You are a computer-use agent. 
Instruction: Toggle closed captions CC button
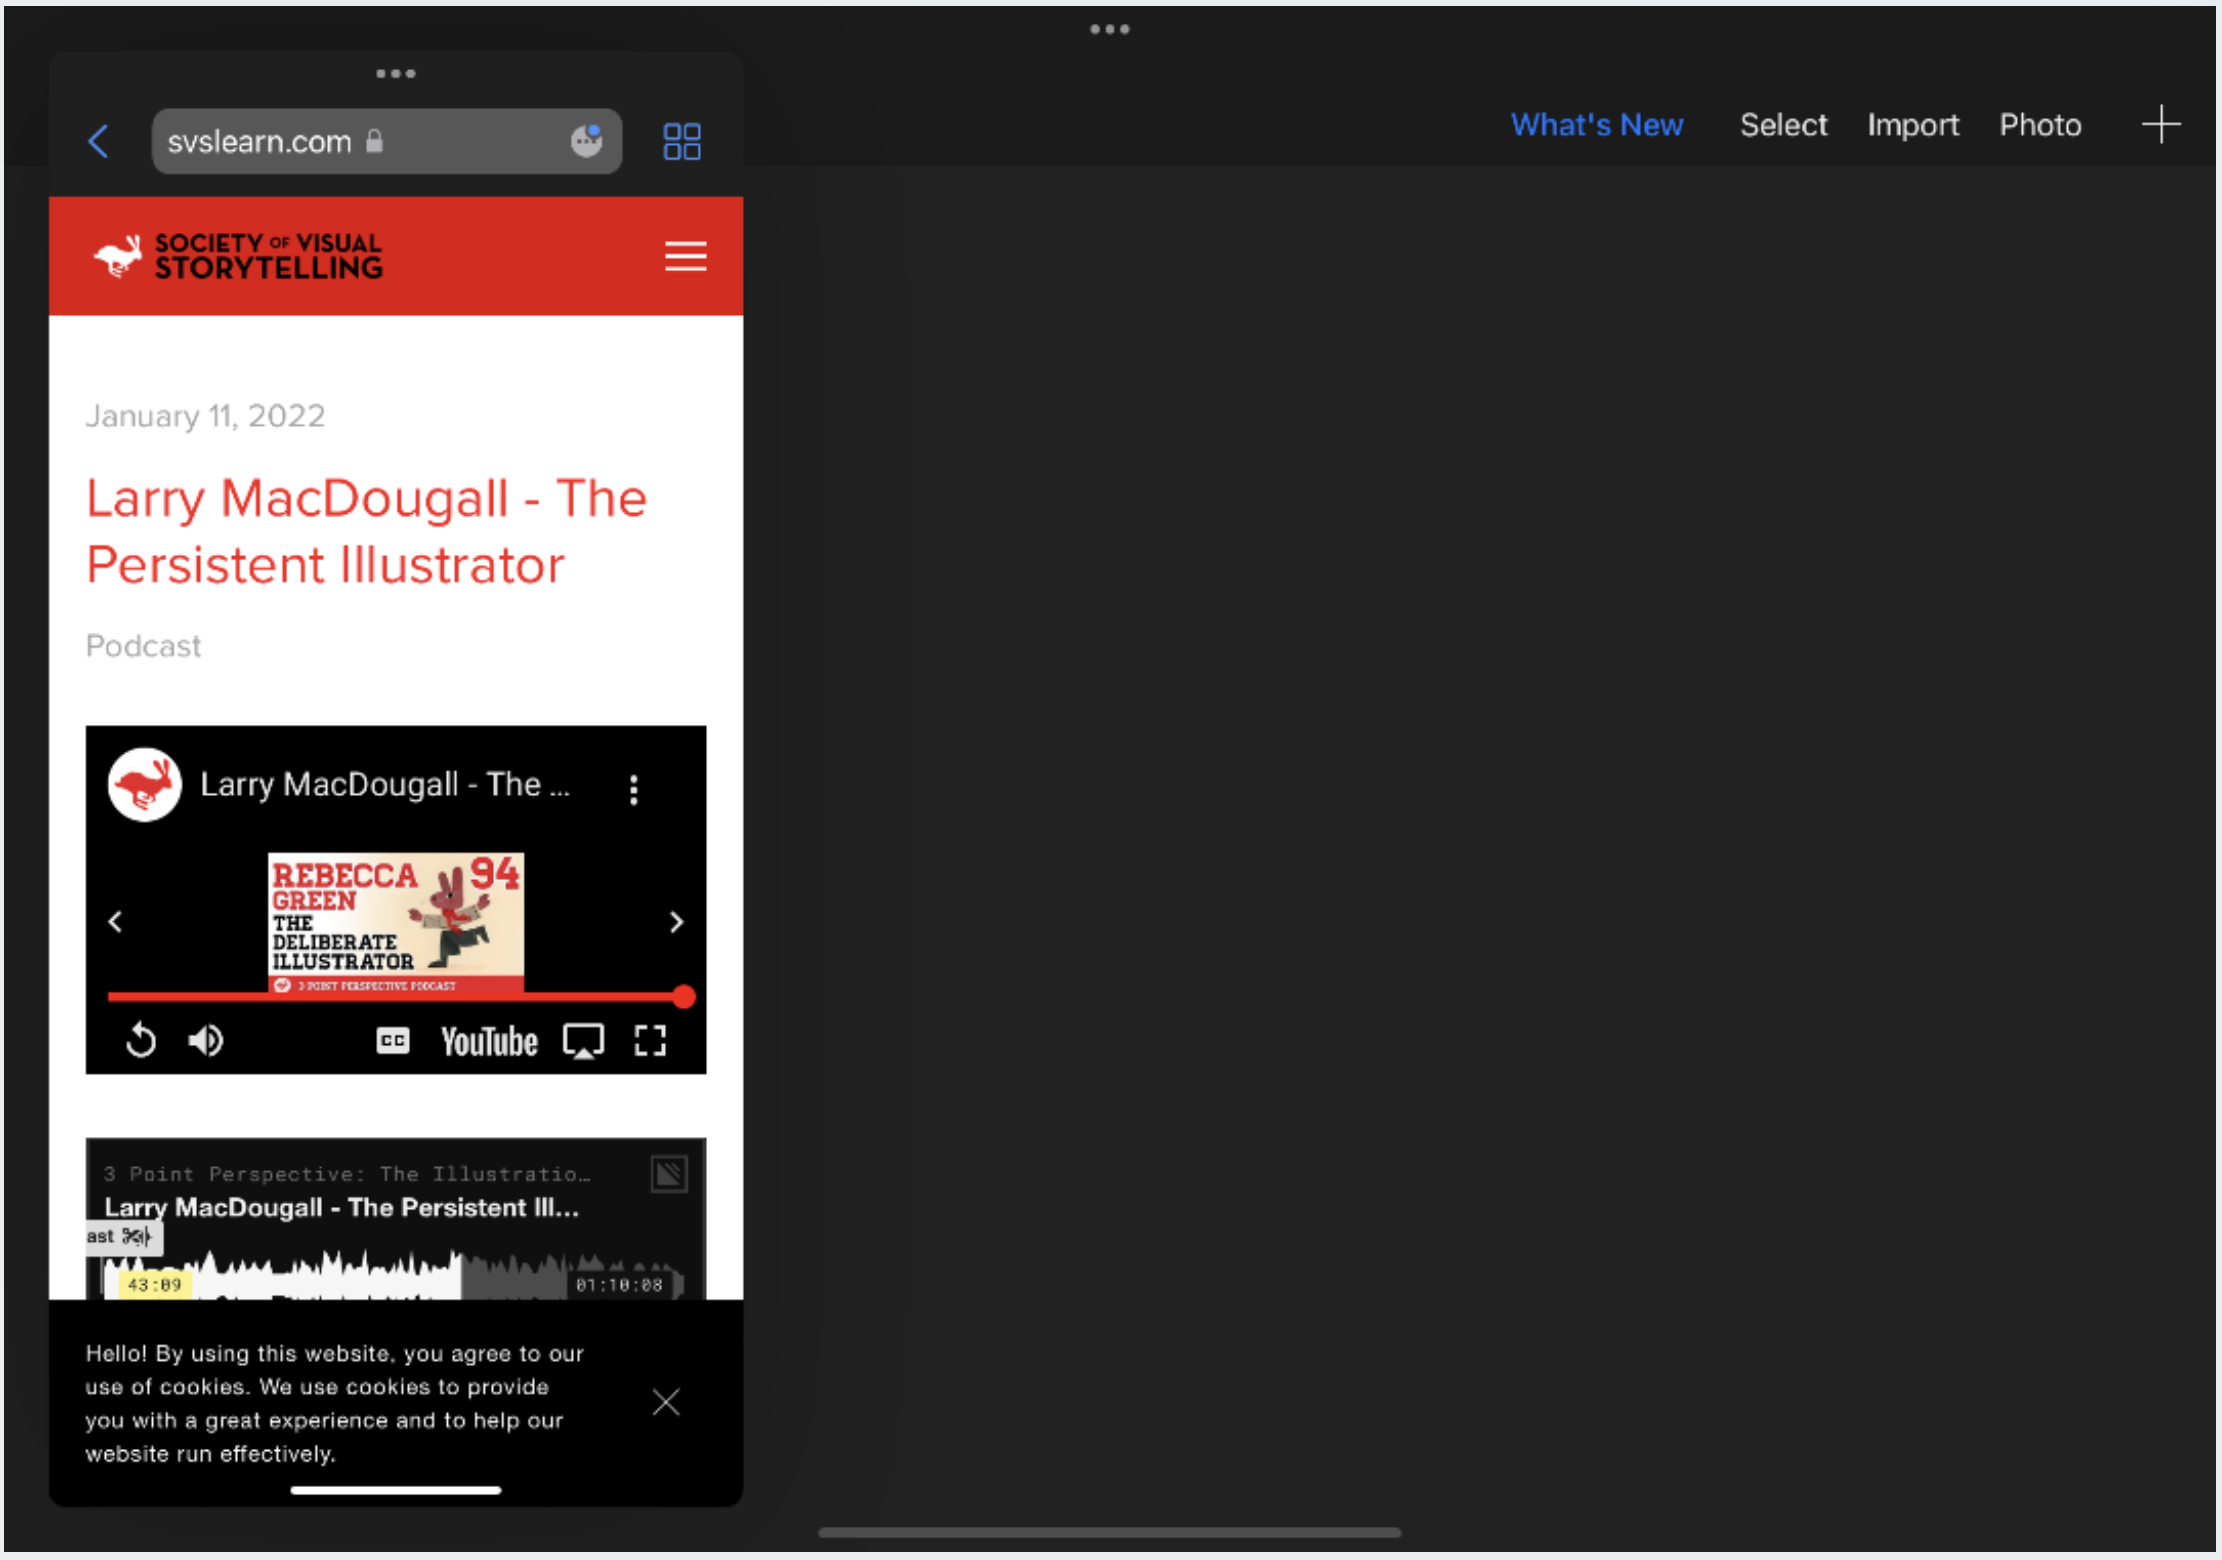pos(393,1041)
